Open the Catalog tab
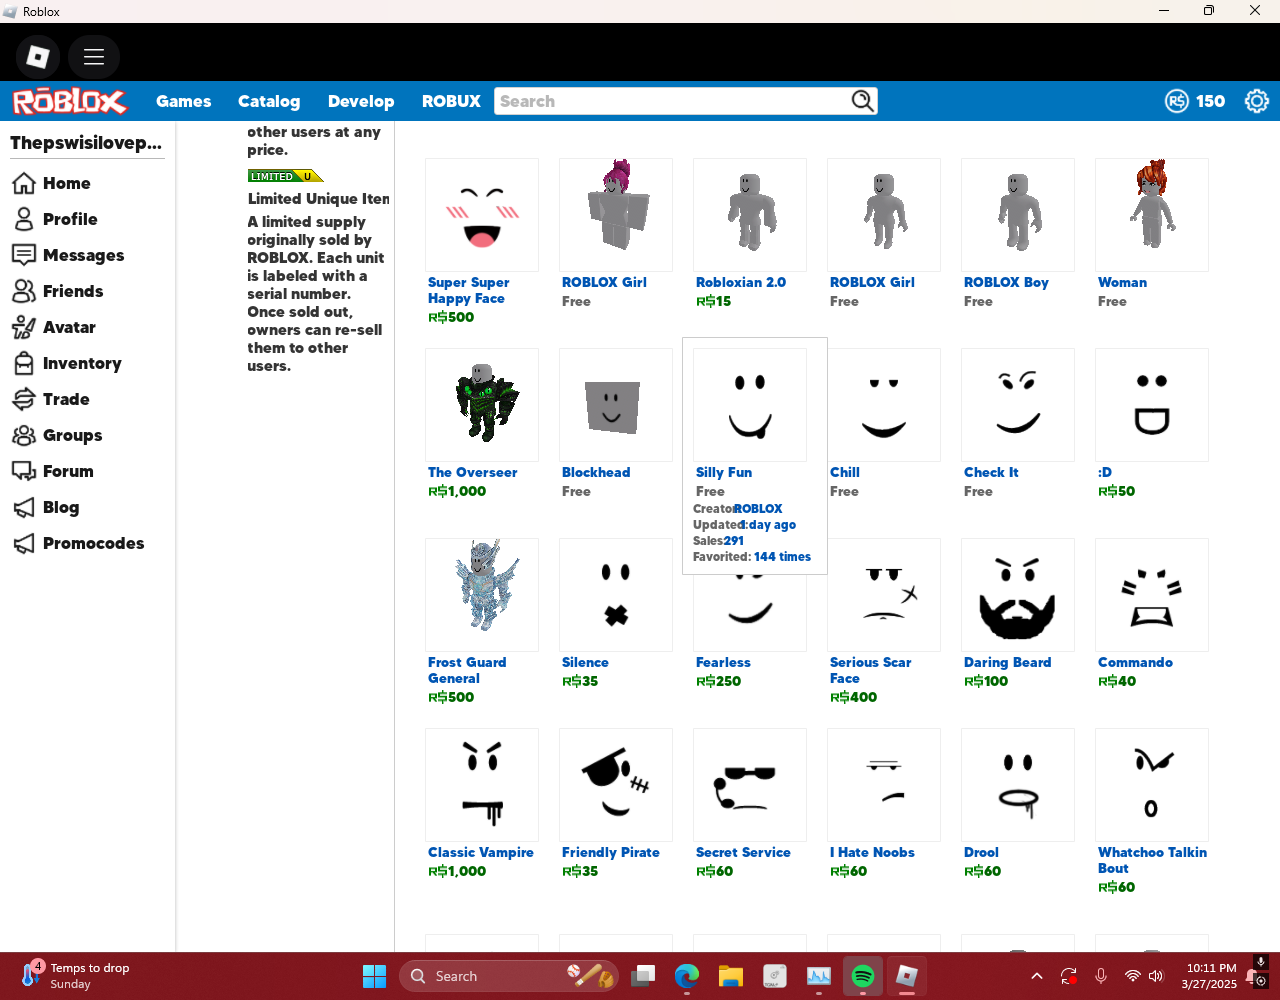Image resolution: width=1280 pixels, height=1000 pixels. click(269, 101)
